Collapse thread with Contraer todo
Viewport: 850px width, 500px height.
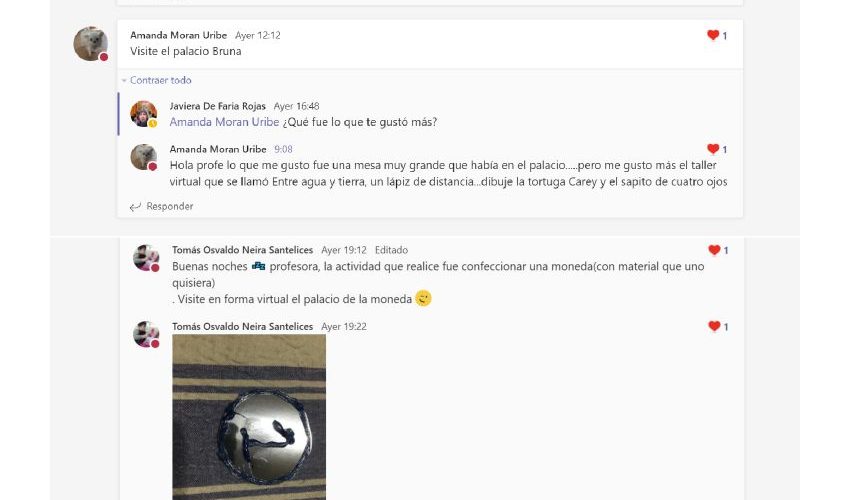tap(160, 80)
